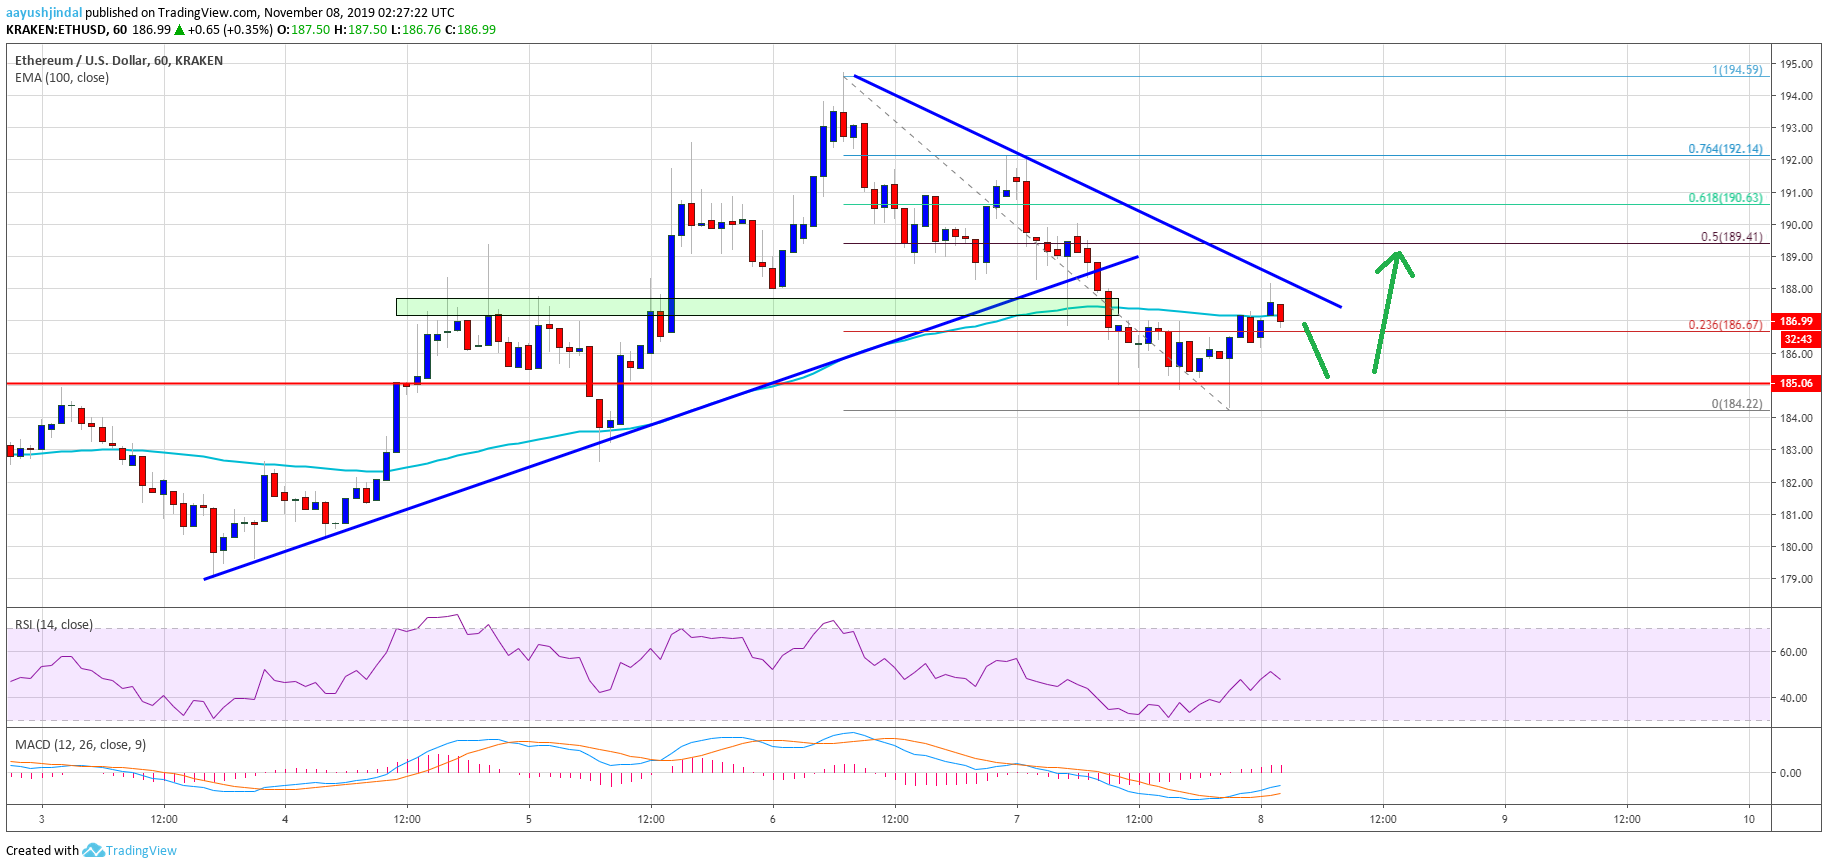
Task: Click the red 186.99 current price tag
Action: pyautogui.click(x=1796, y=321)
